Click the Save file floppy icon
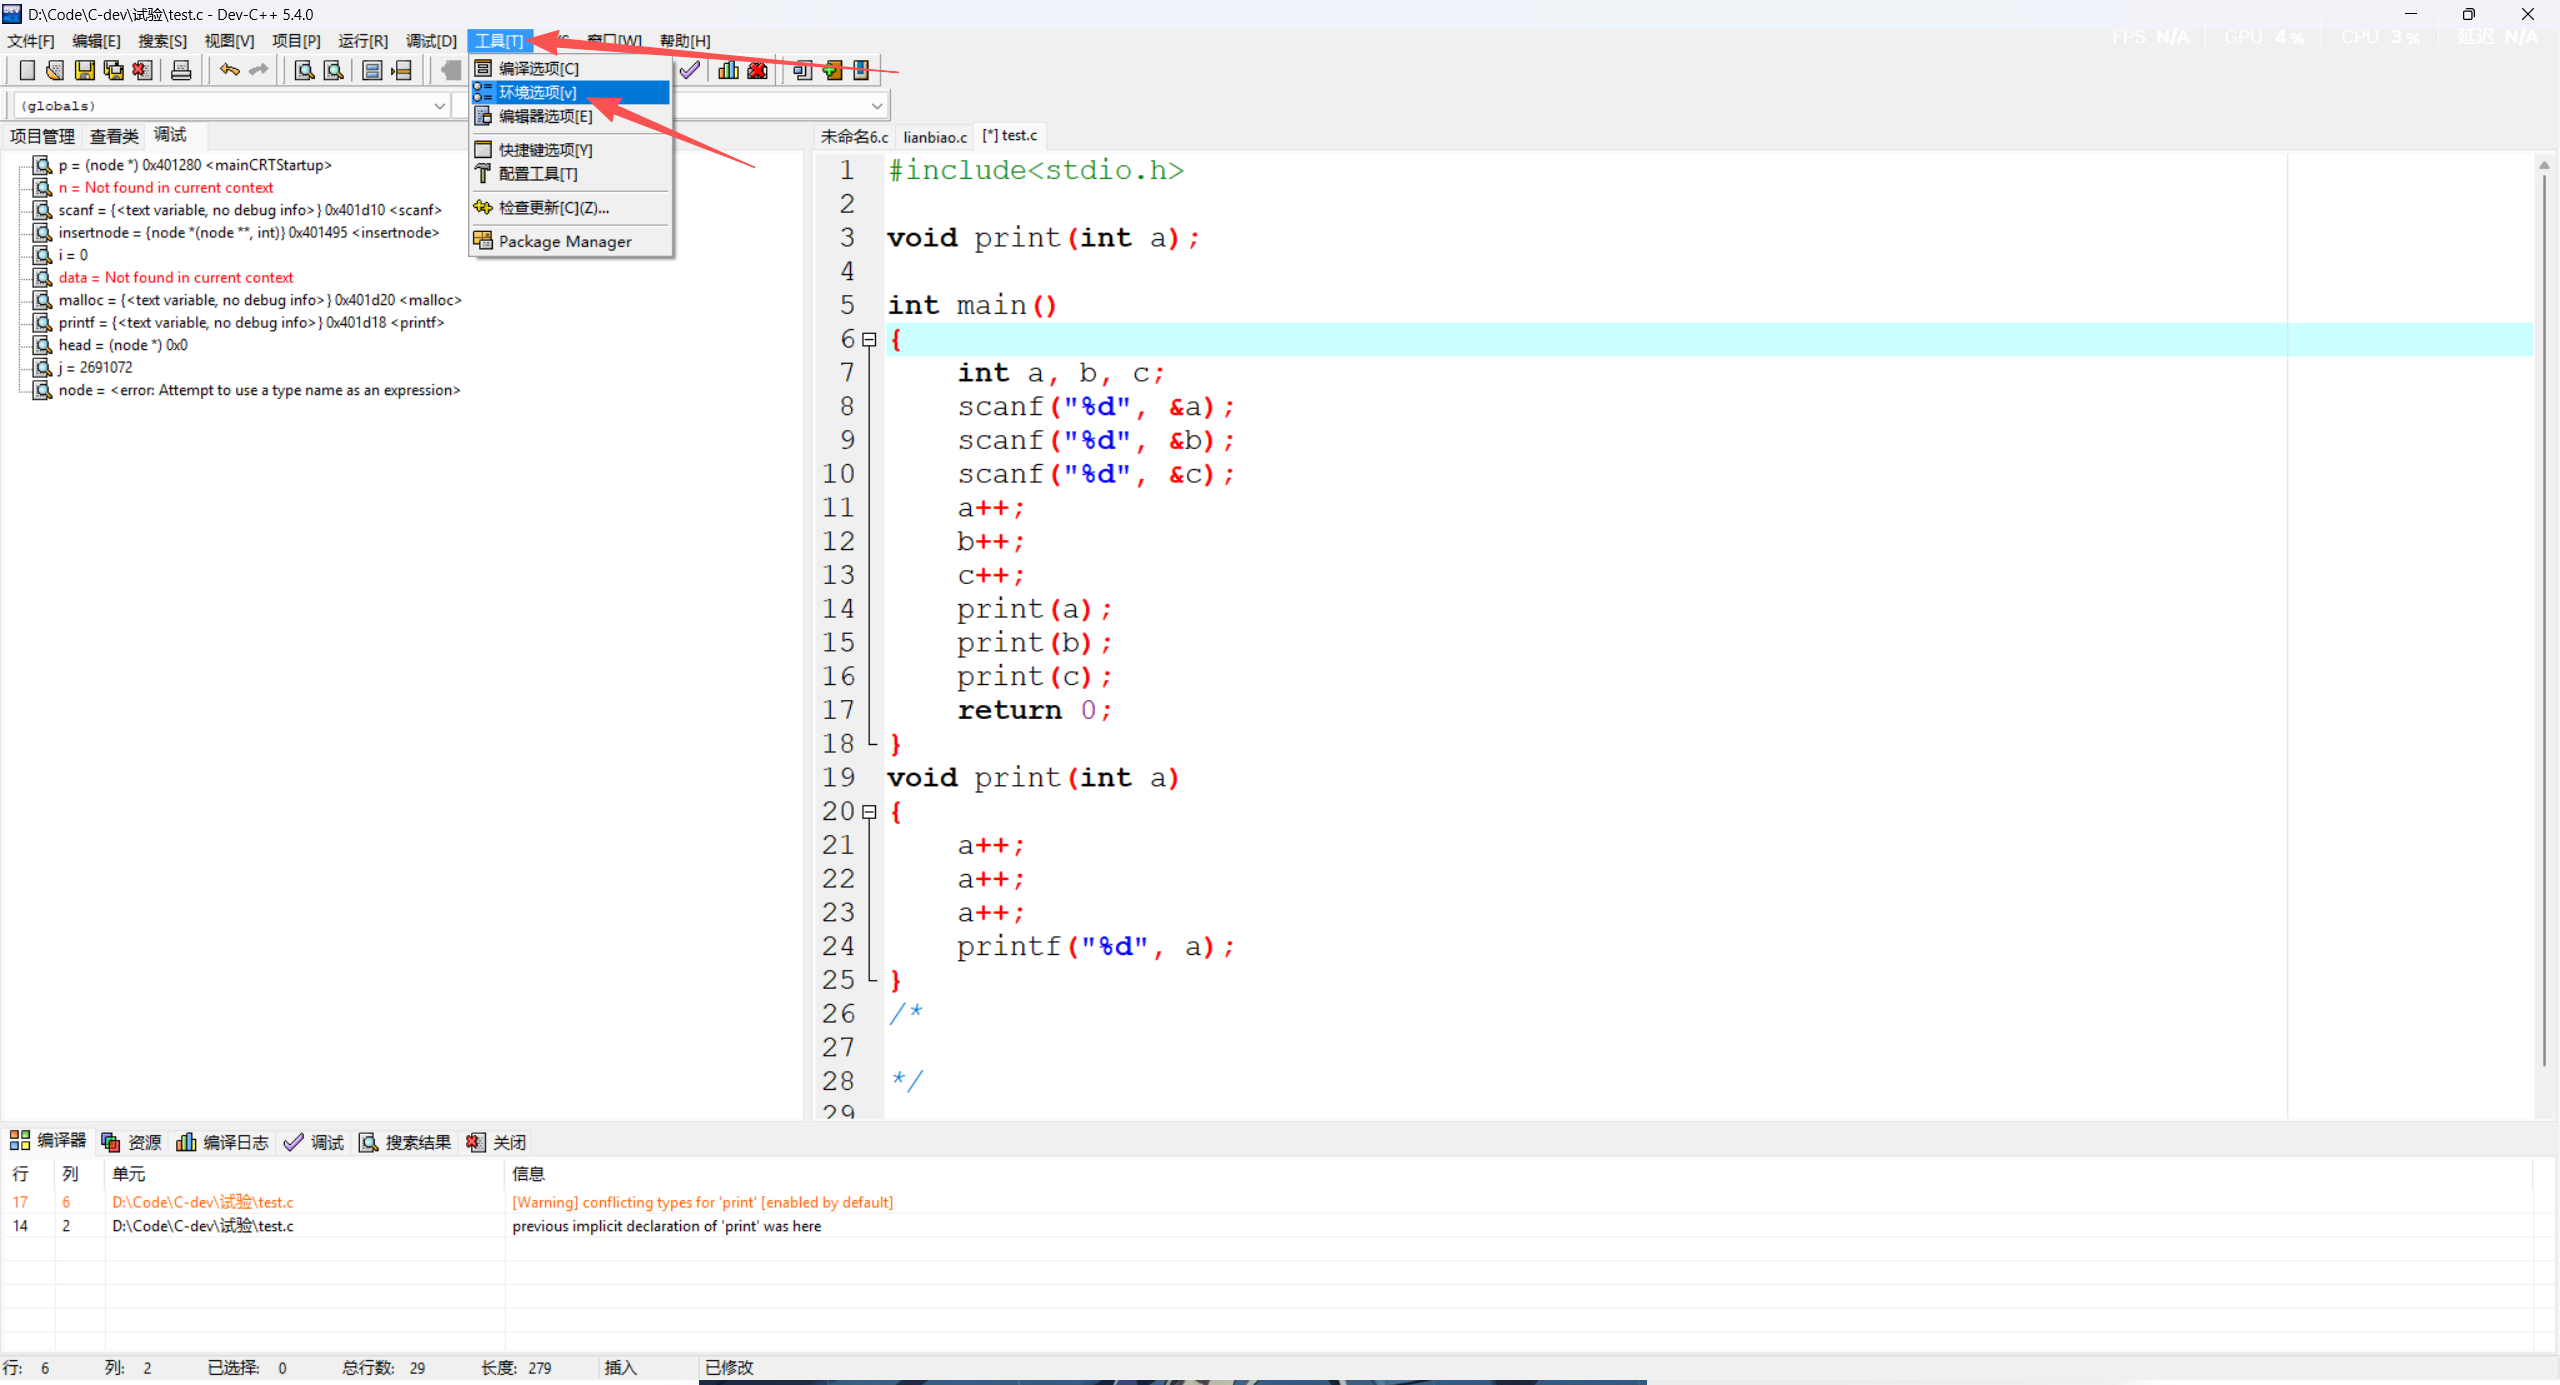The width and height of the screenshot is (2560, 1385). pos(85,70)
